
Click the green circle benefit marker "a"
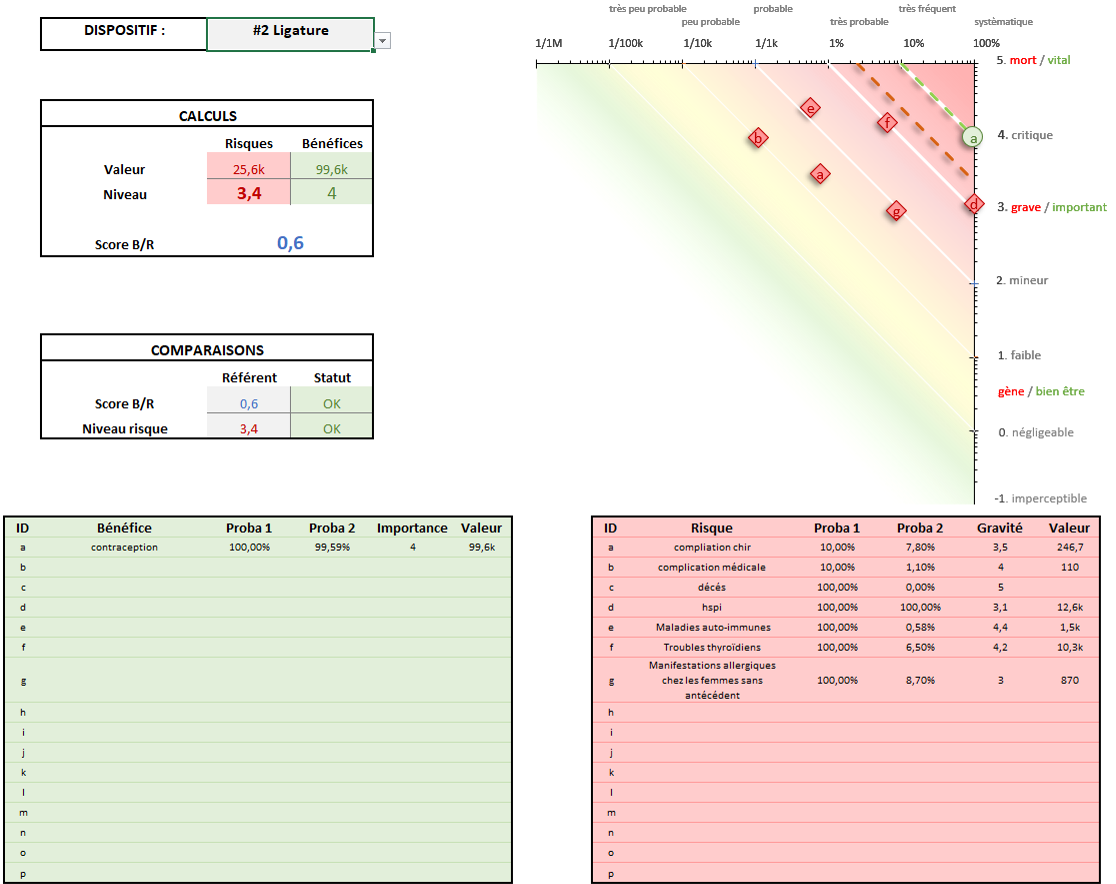pos(971,138)
